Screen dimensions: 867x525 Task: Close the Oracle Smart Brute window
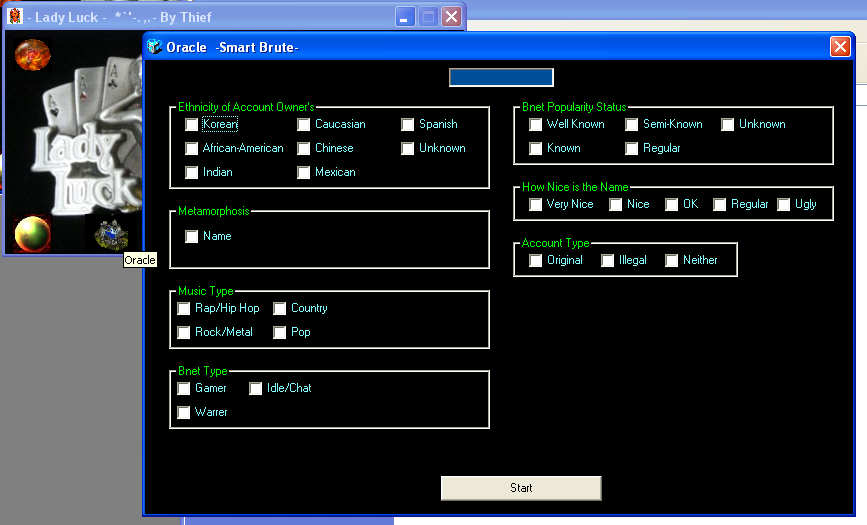(x=840, y=47)
